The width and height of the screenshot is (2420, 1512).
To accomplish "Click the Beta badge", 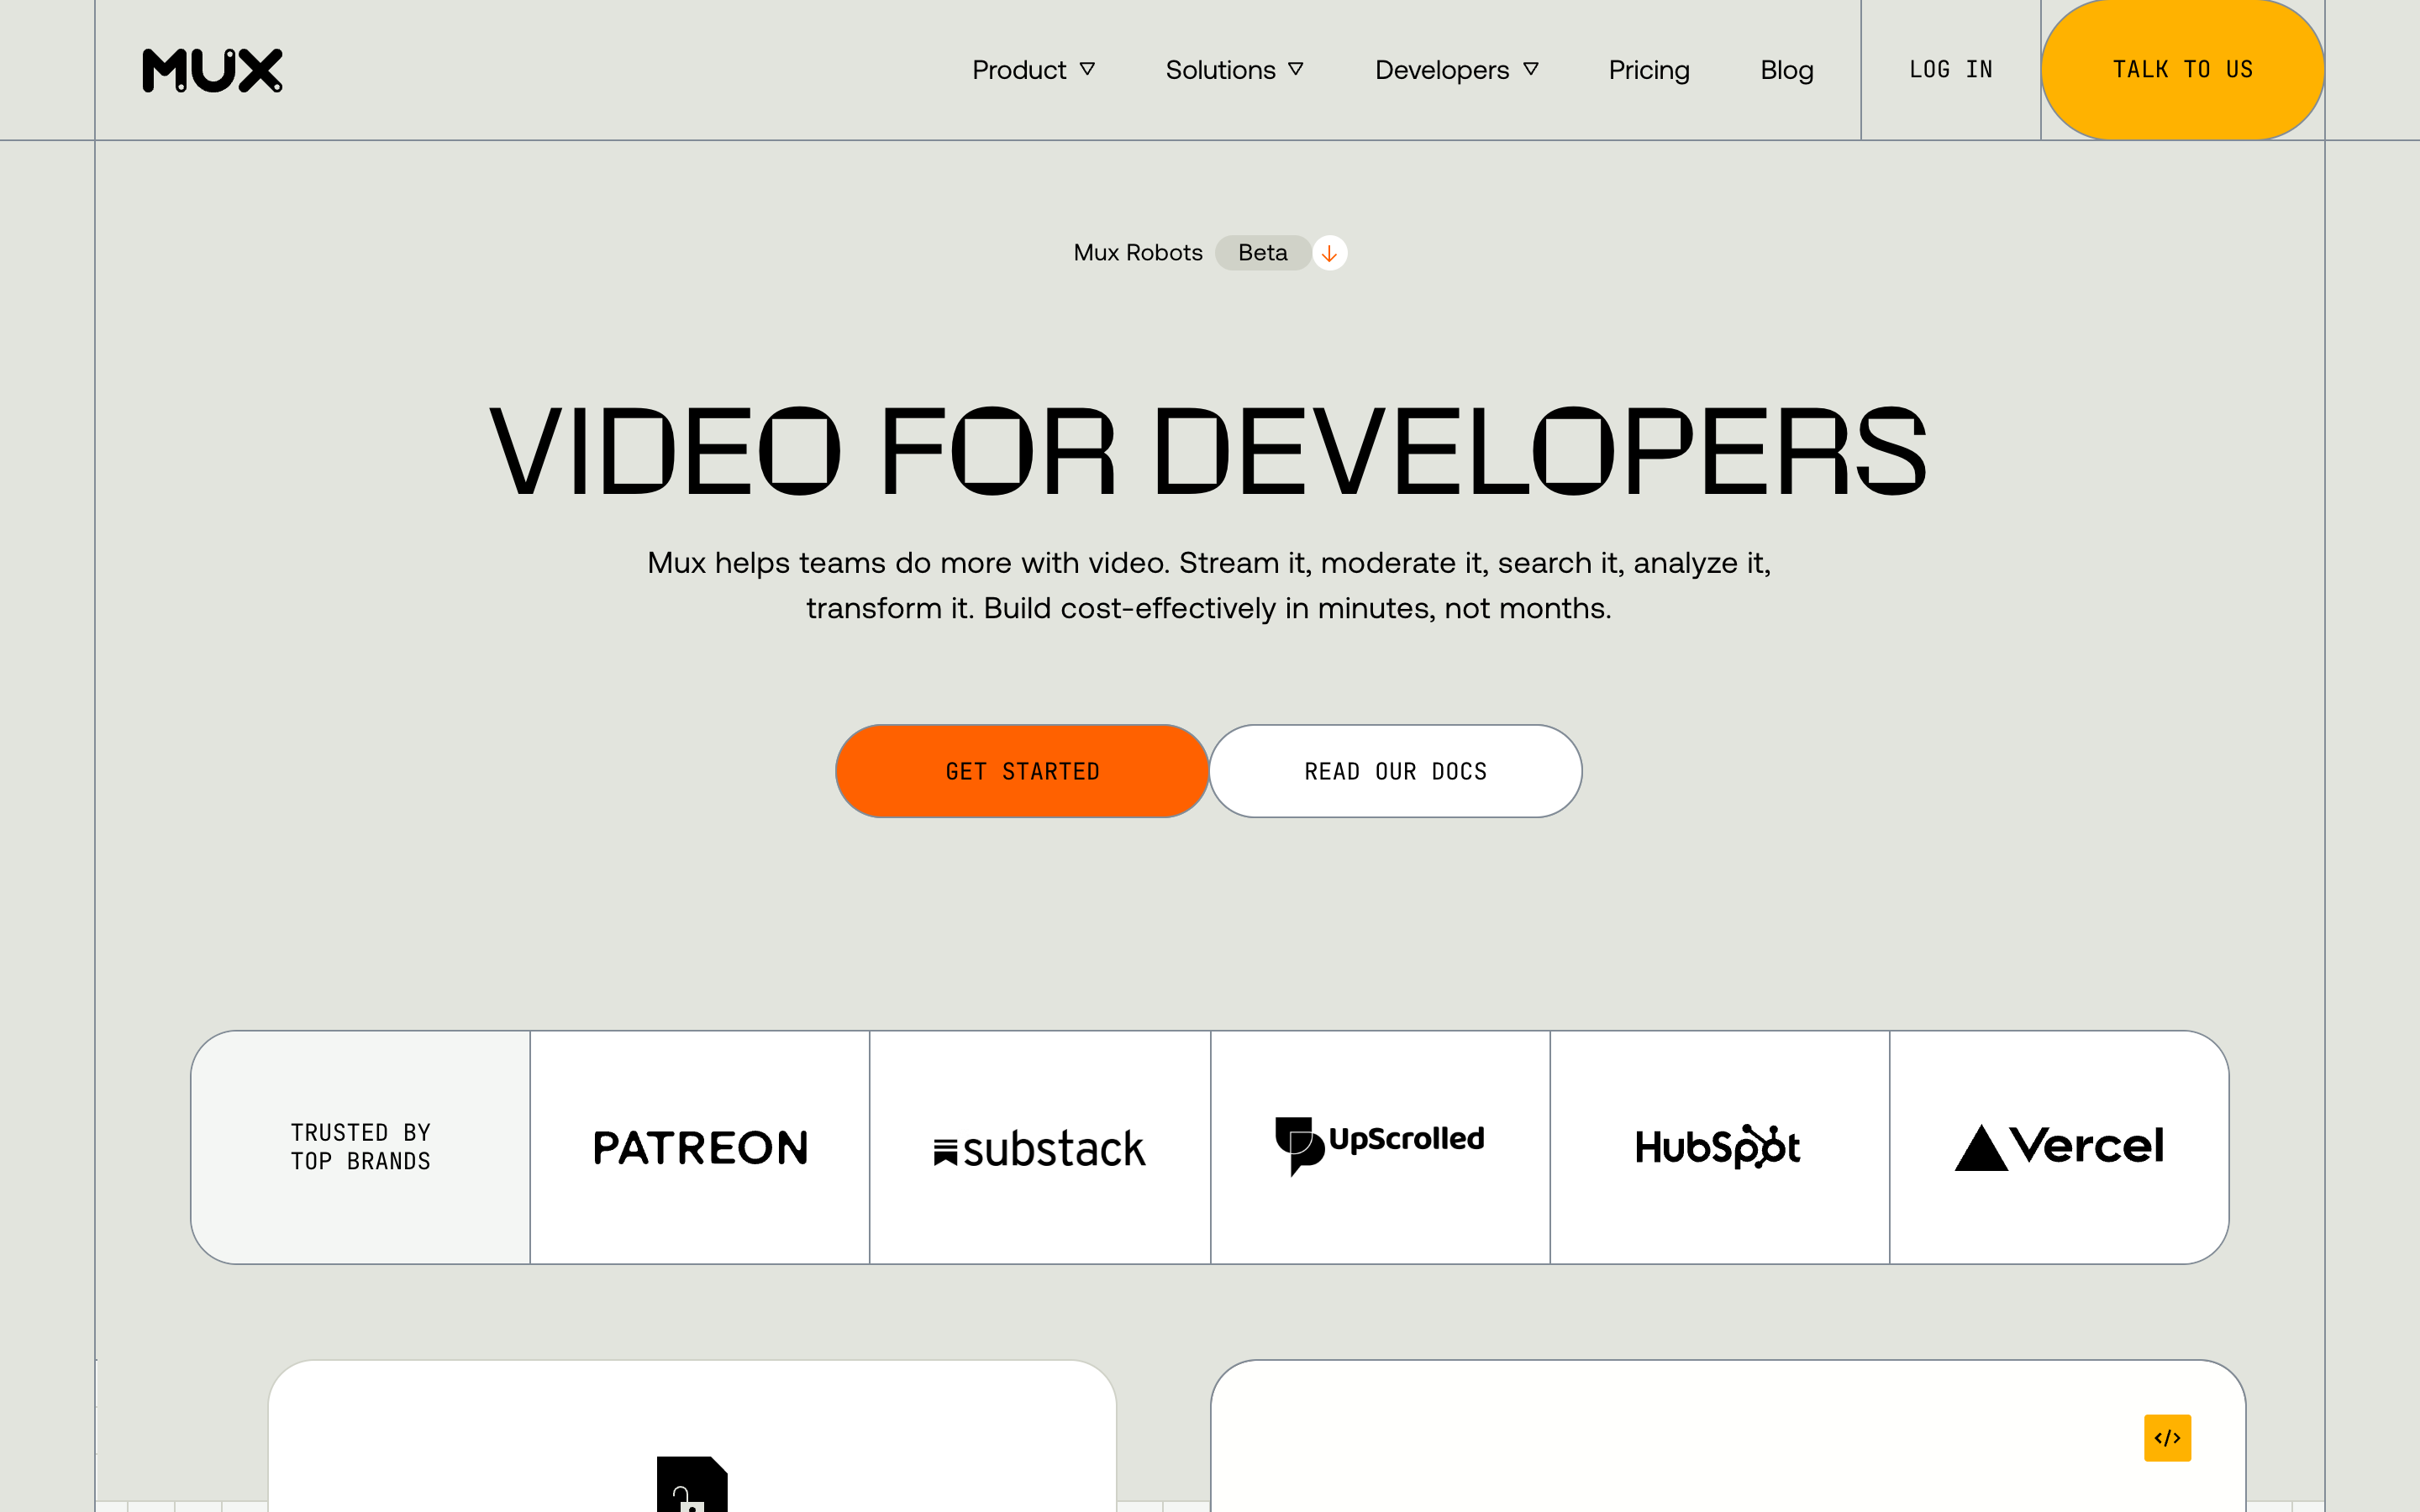I will (x=1262, y=253).
